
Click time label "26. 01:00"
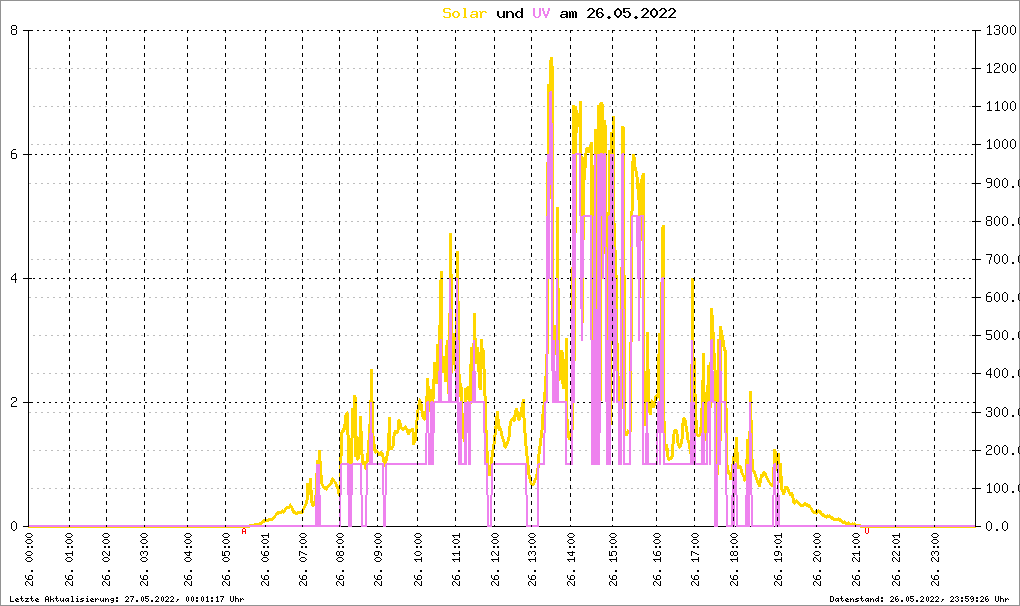pos(70,559)
